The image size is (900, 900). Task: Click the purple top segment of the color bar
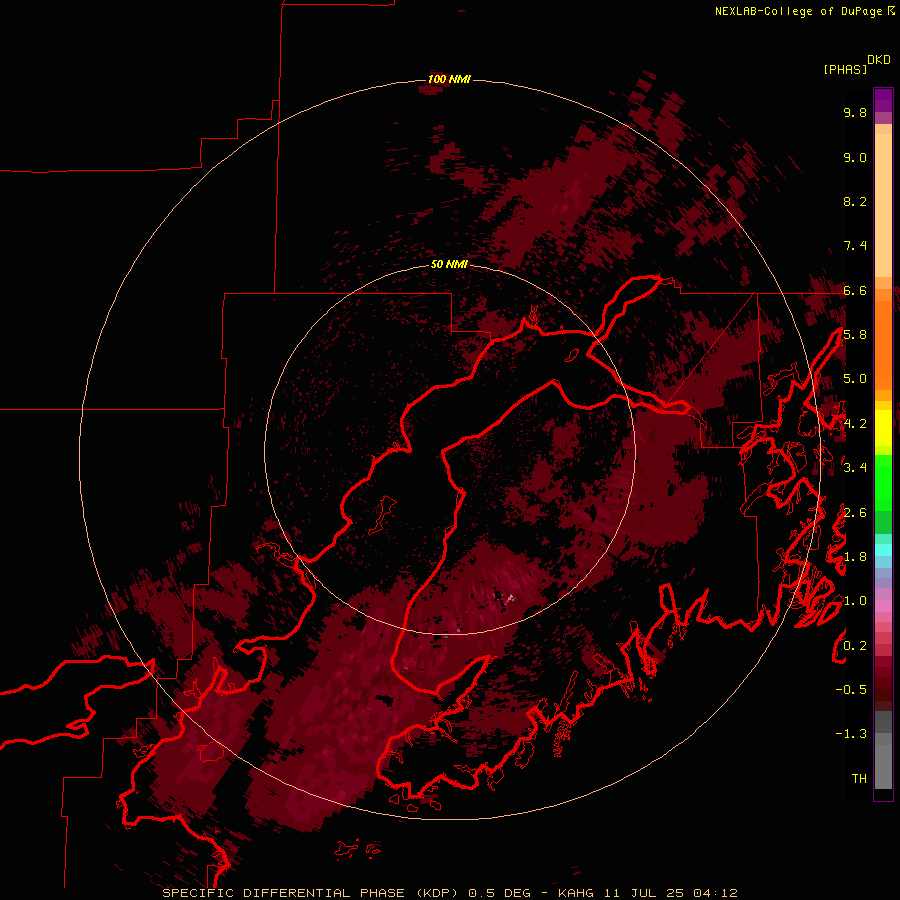[x=883, y=100]
